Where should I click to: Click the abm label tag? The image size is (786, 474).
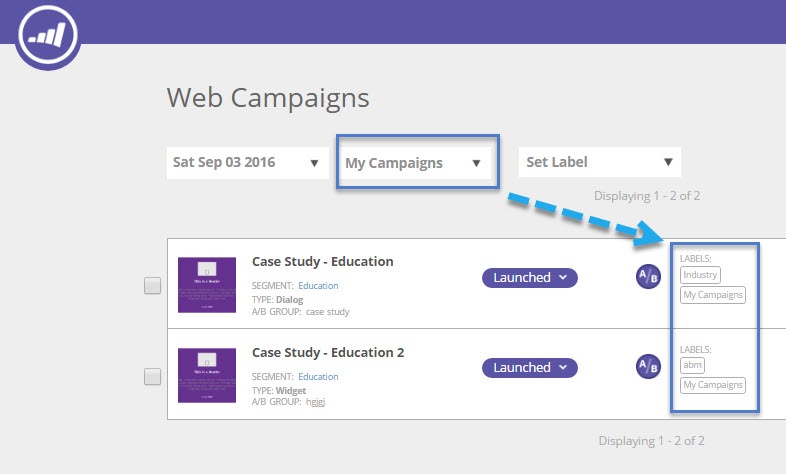tap(692, 365)
